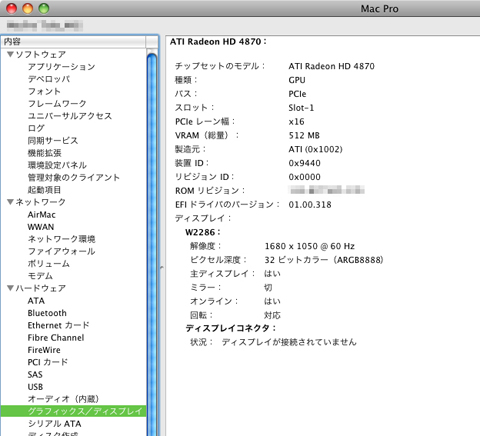The image size is (480, 436).
Task: Select Bluetooth in the sidebar
Action: coord(47,313)
